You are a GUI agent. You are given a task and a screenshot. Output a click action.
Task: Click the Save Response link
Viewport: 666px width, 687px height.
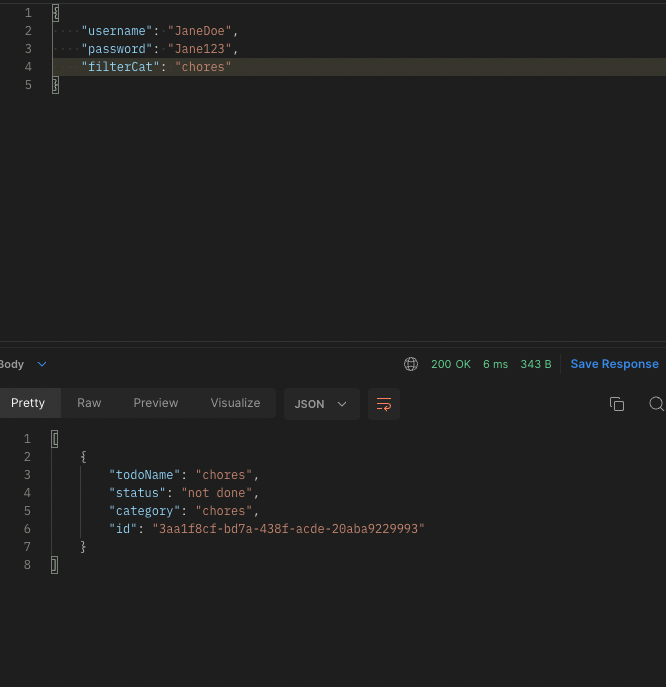tap(614, 364)
